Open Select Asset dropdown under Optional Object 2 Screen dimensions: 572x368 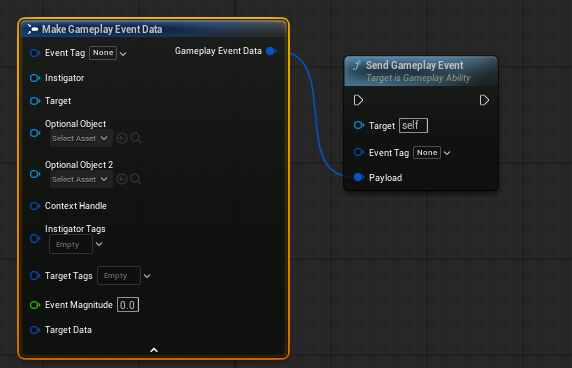tap(81, 179)
